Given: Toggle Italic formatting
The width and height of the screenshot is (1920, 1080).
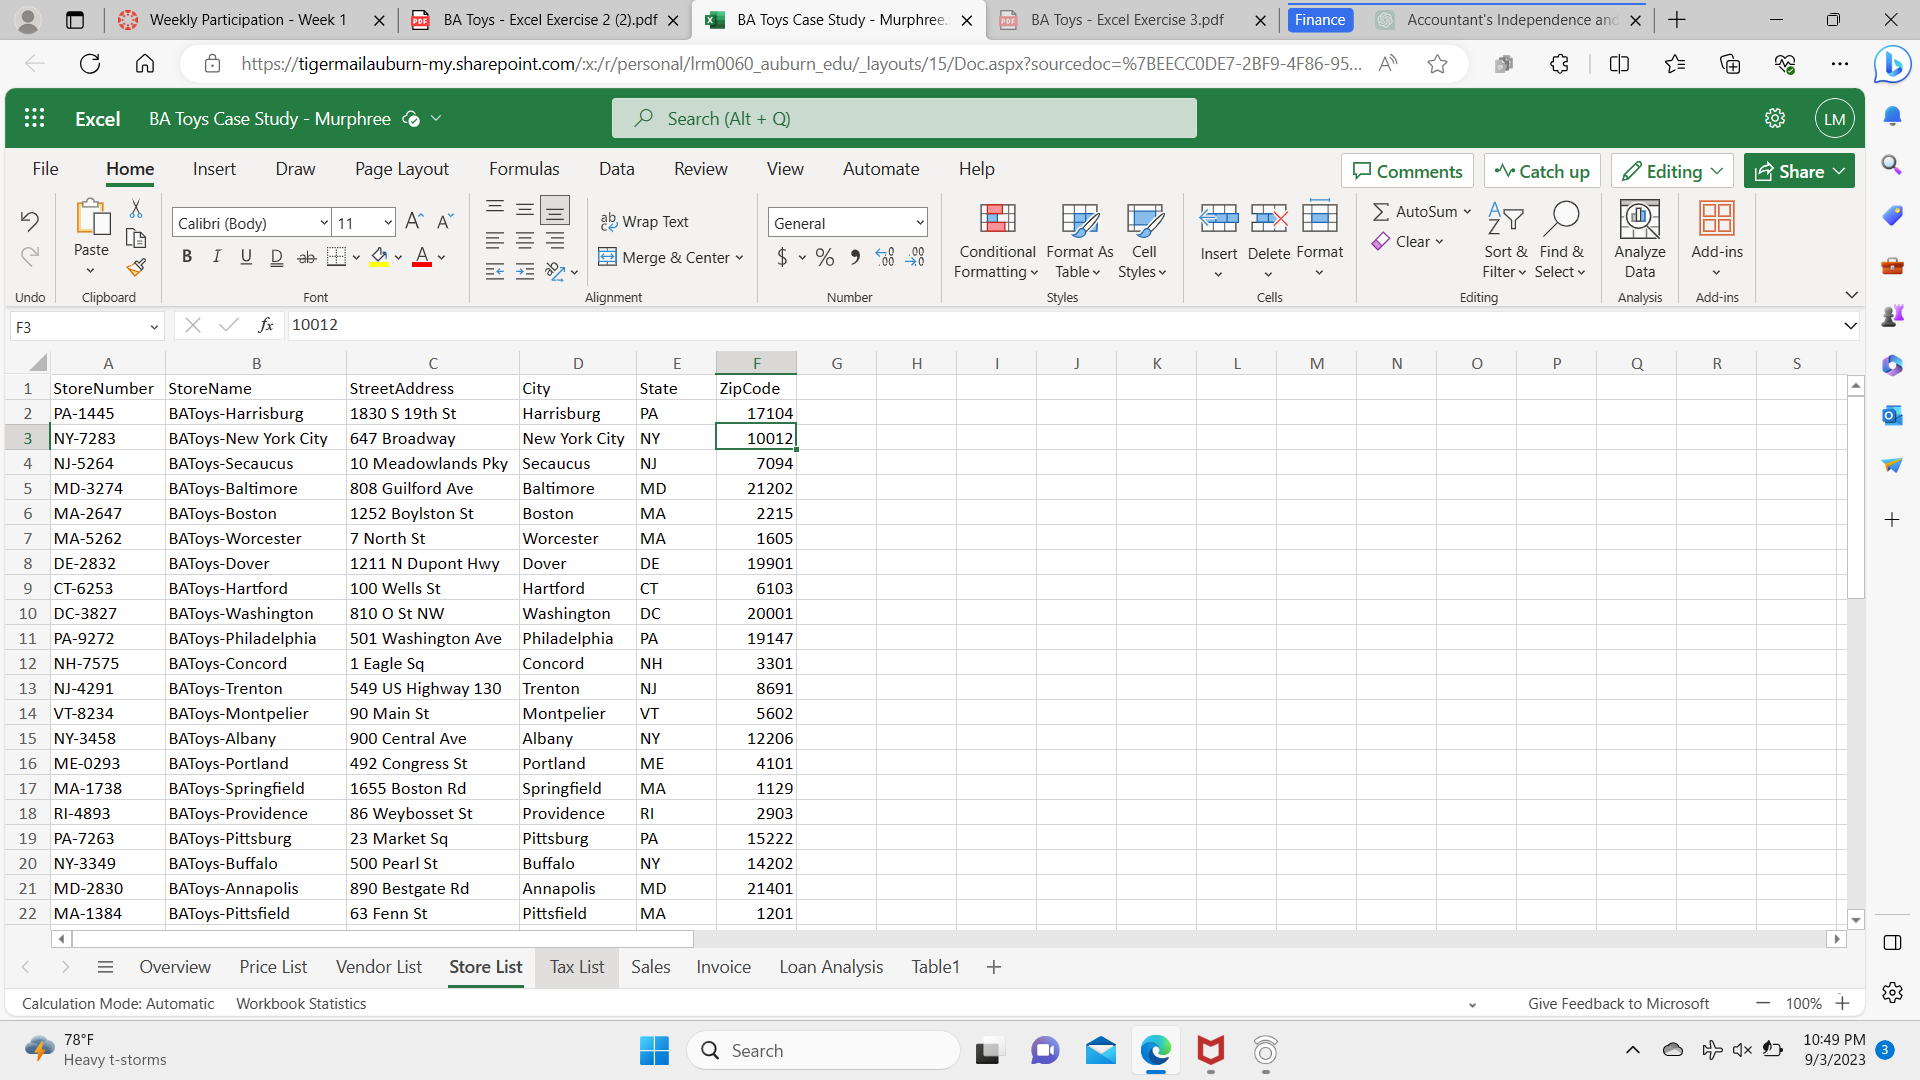Looking at the screenshot, I should coord(216,257).
